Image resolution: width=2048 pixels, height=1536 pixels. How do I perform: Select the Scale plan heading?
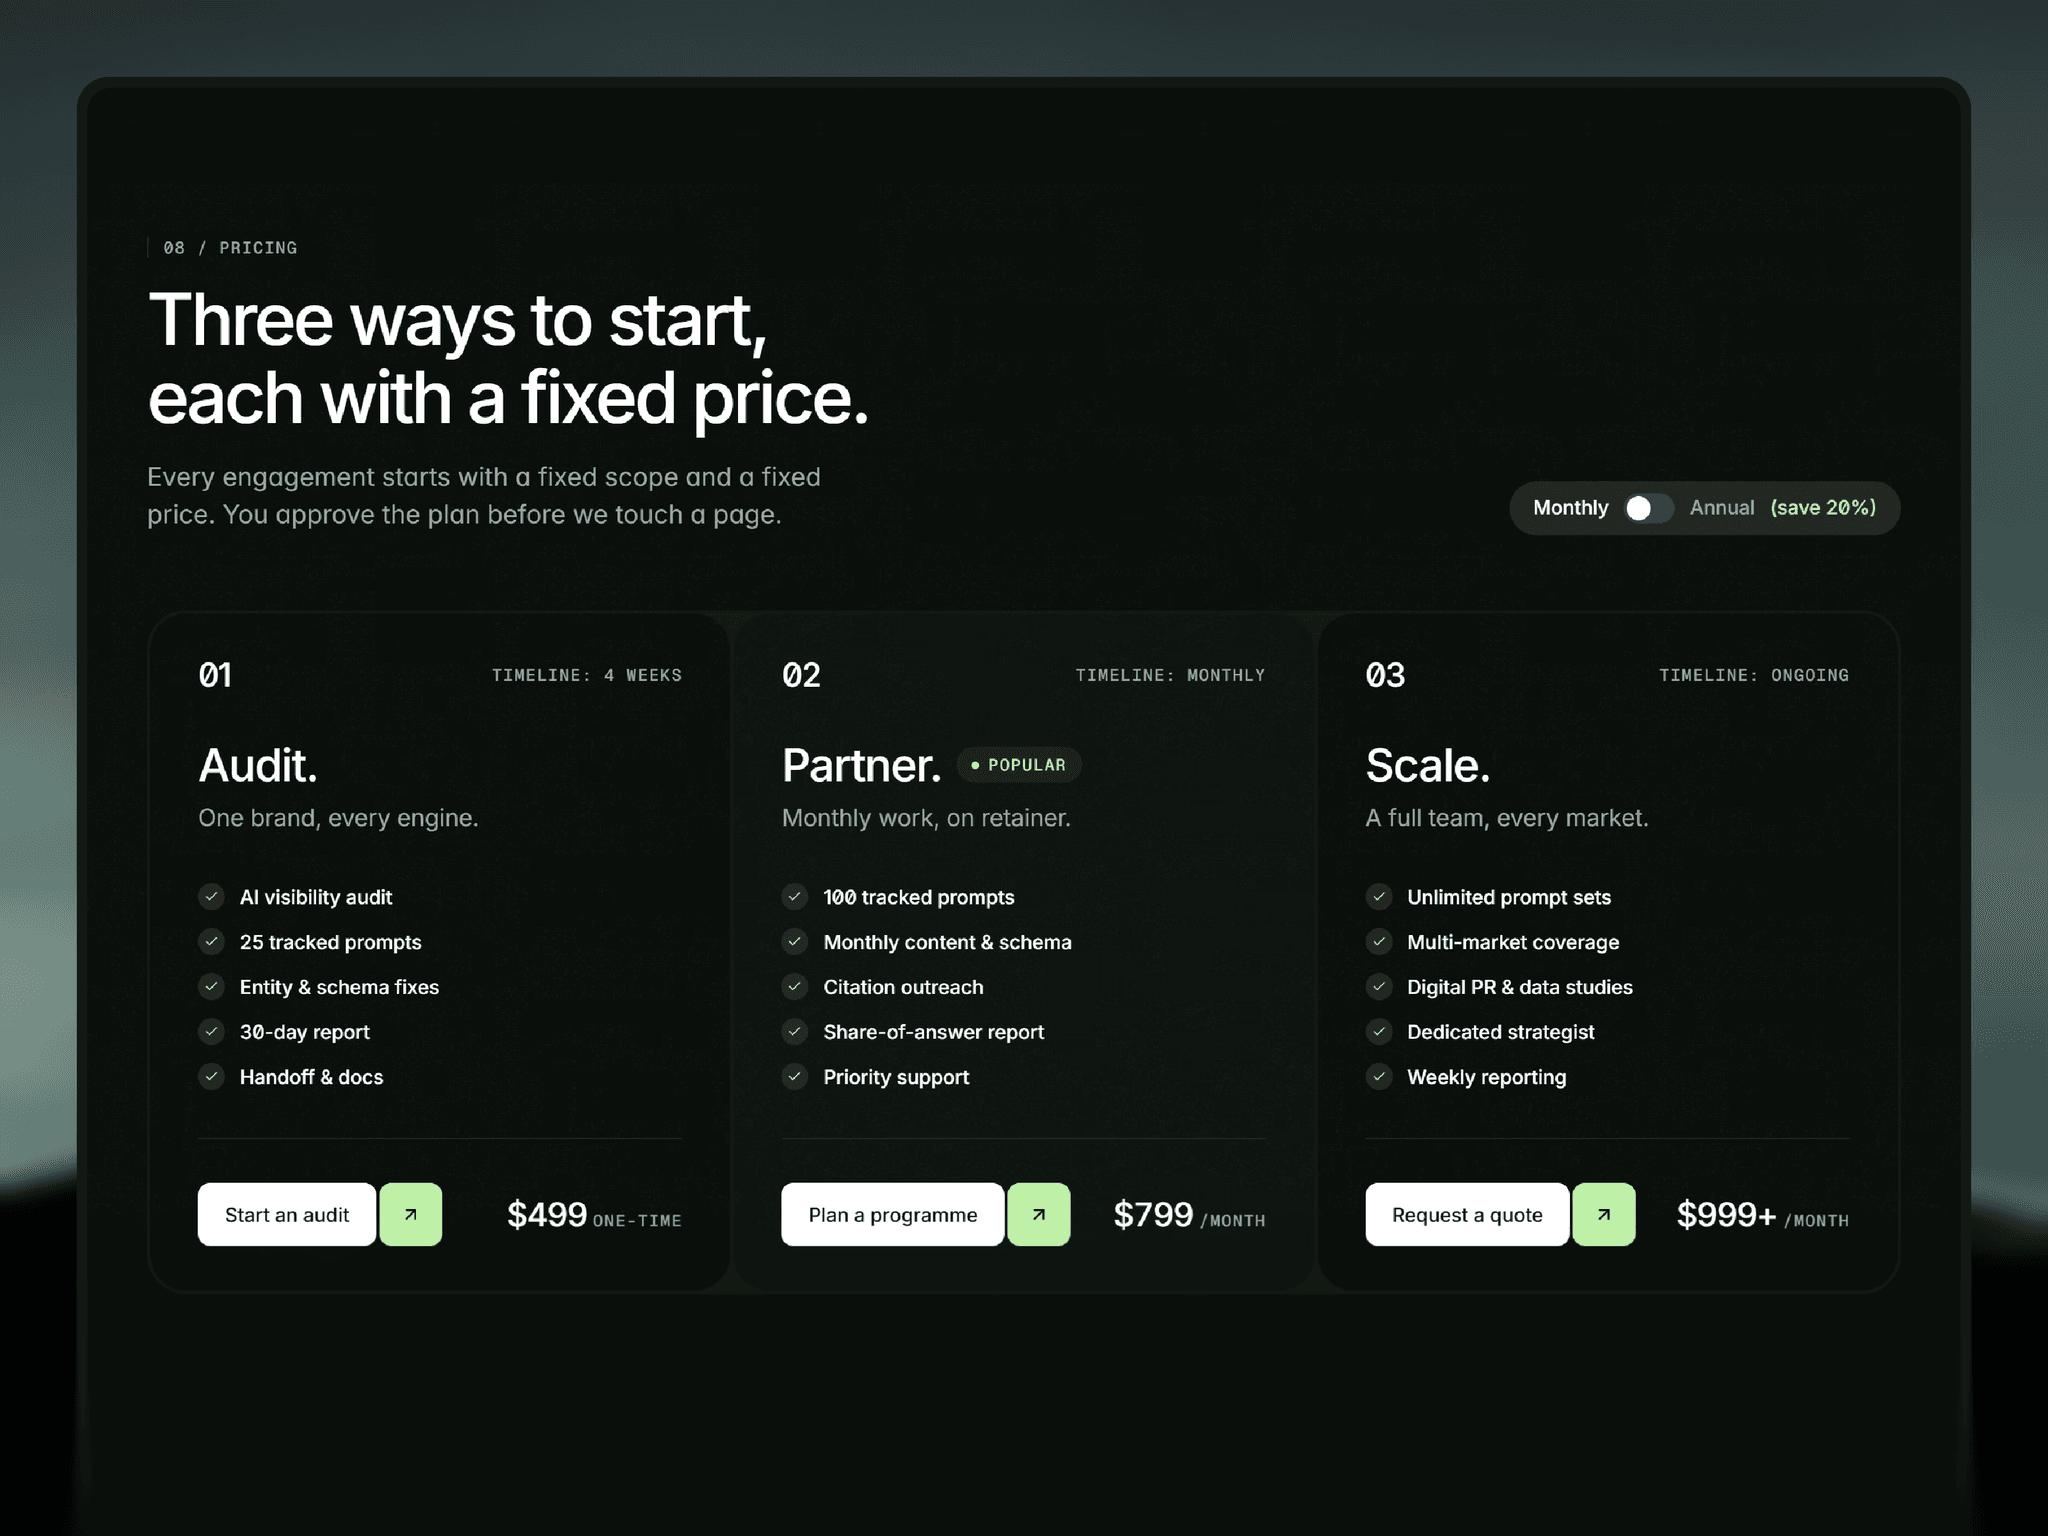click(x=1428, y=766)
